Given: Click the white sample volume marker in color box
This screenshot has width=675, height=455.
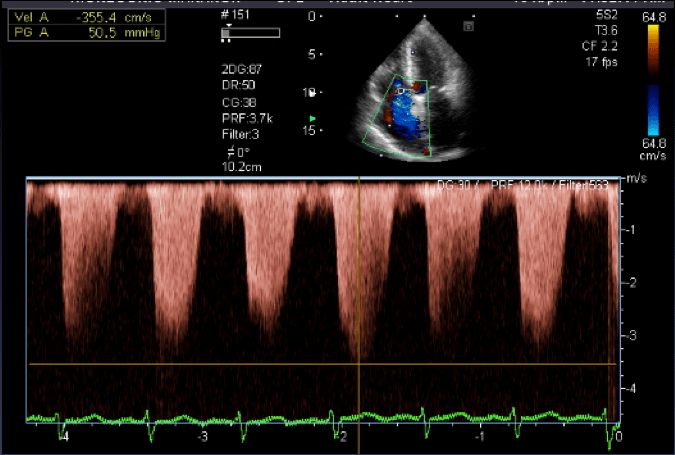Looking at the screenshot, I should 401,91.
